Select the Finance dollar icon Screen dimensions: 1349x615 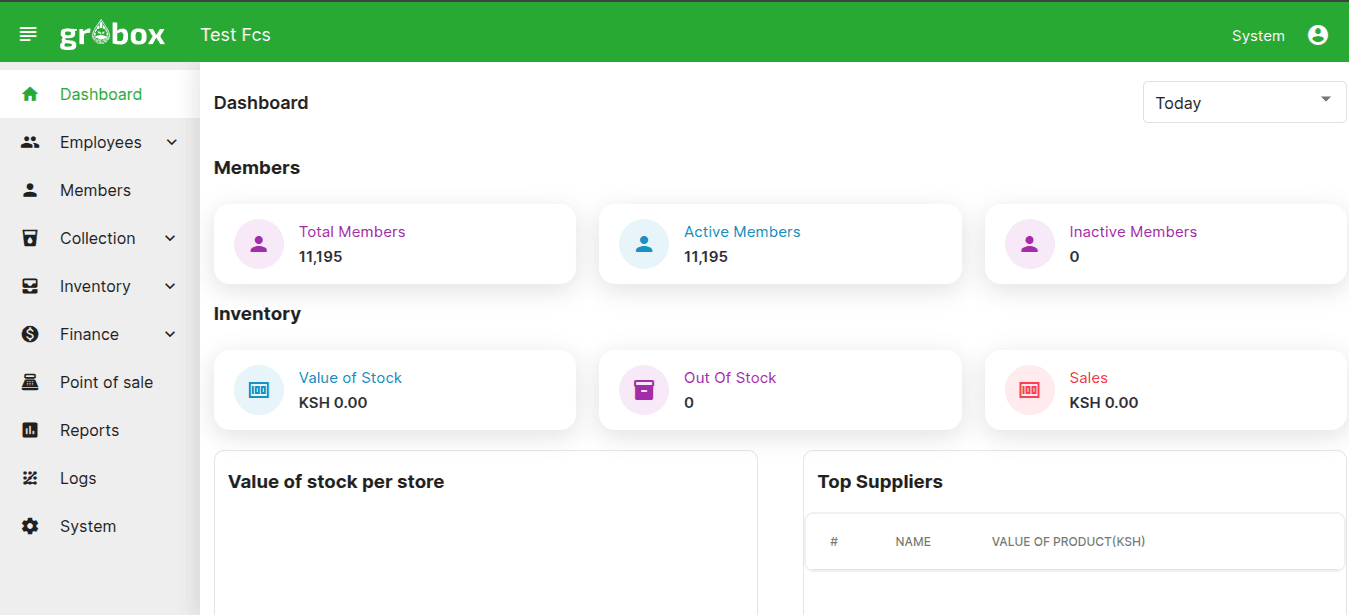pyautogui.click(x=30, y=334)
